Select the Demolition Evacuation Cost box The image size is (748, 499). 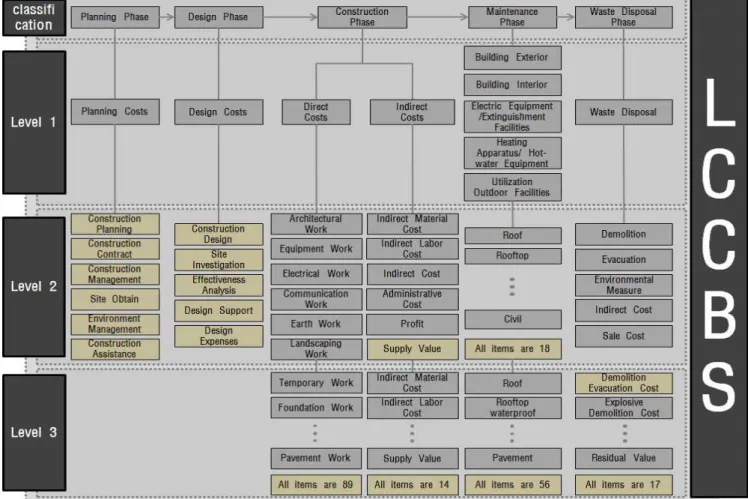point(623,383)
